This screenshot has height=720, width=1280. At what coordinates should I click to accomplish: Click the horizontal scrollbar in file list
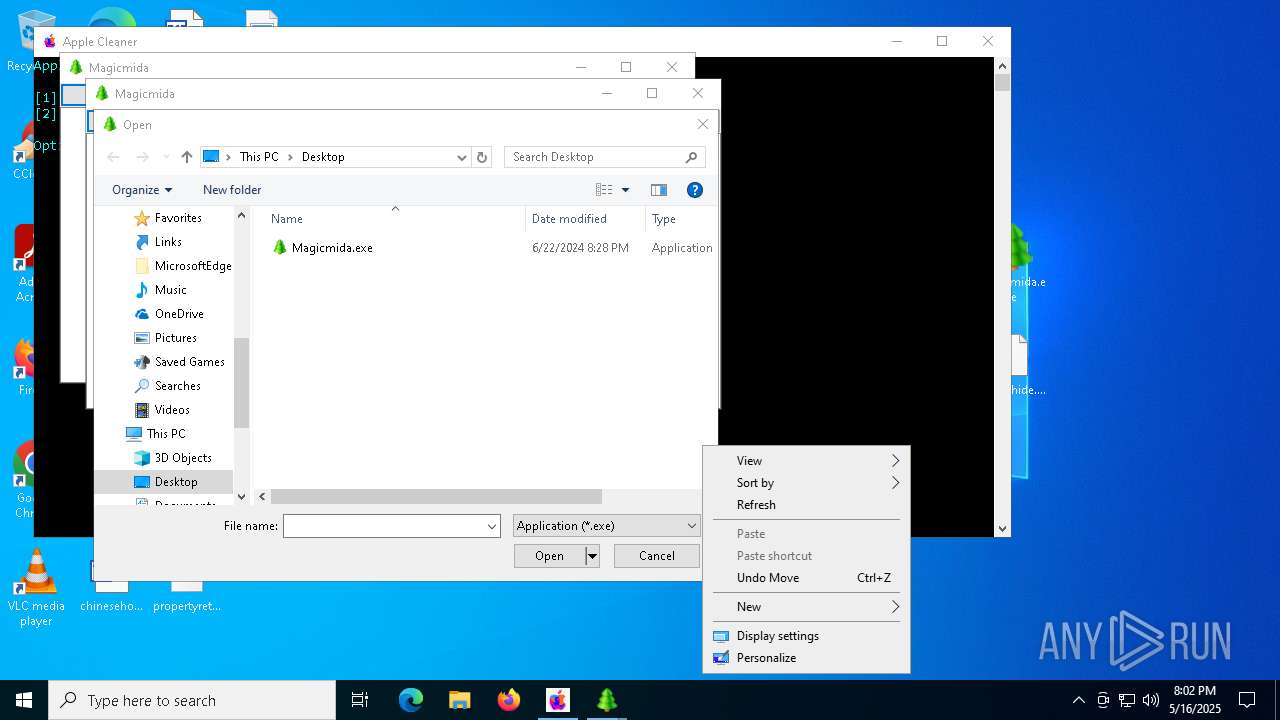point(436,497)
